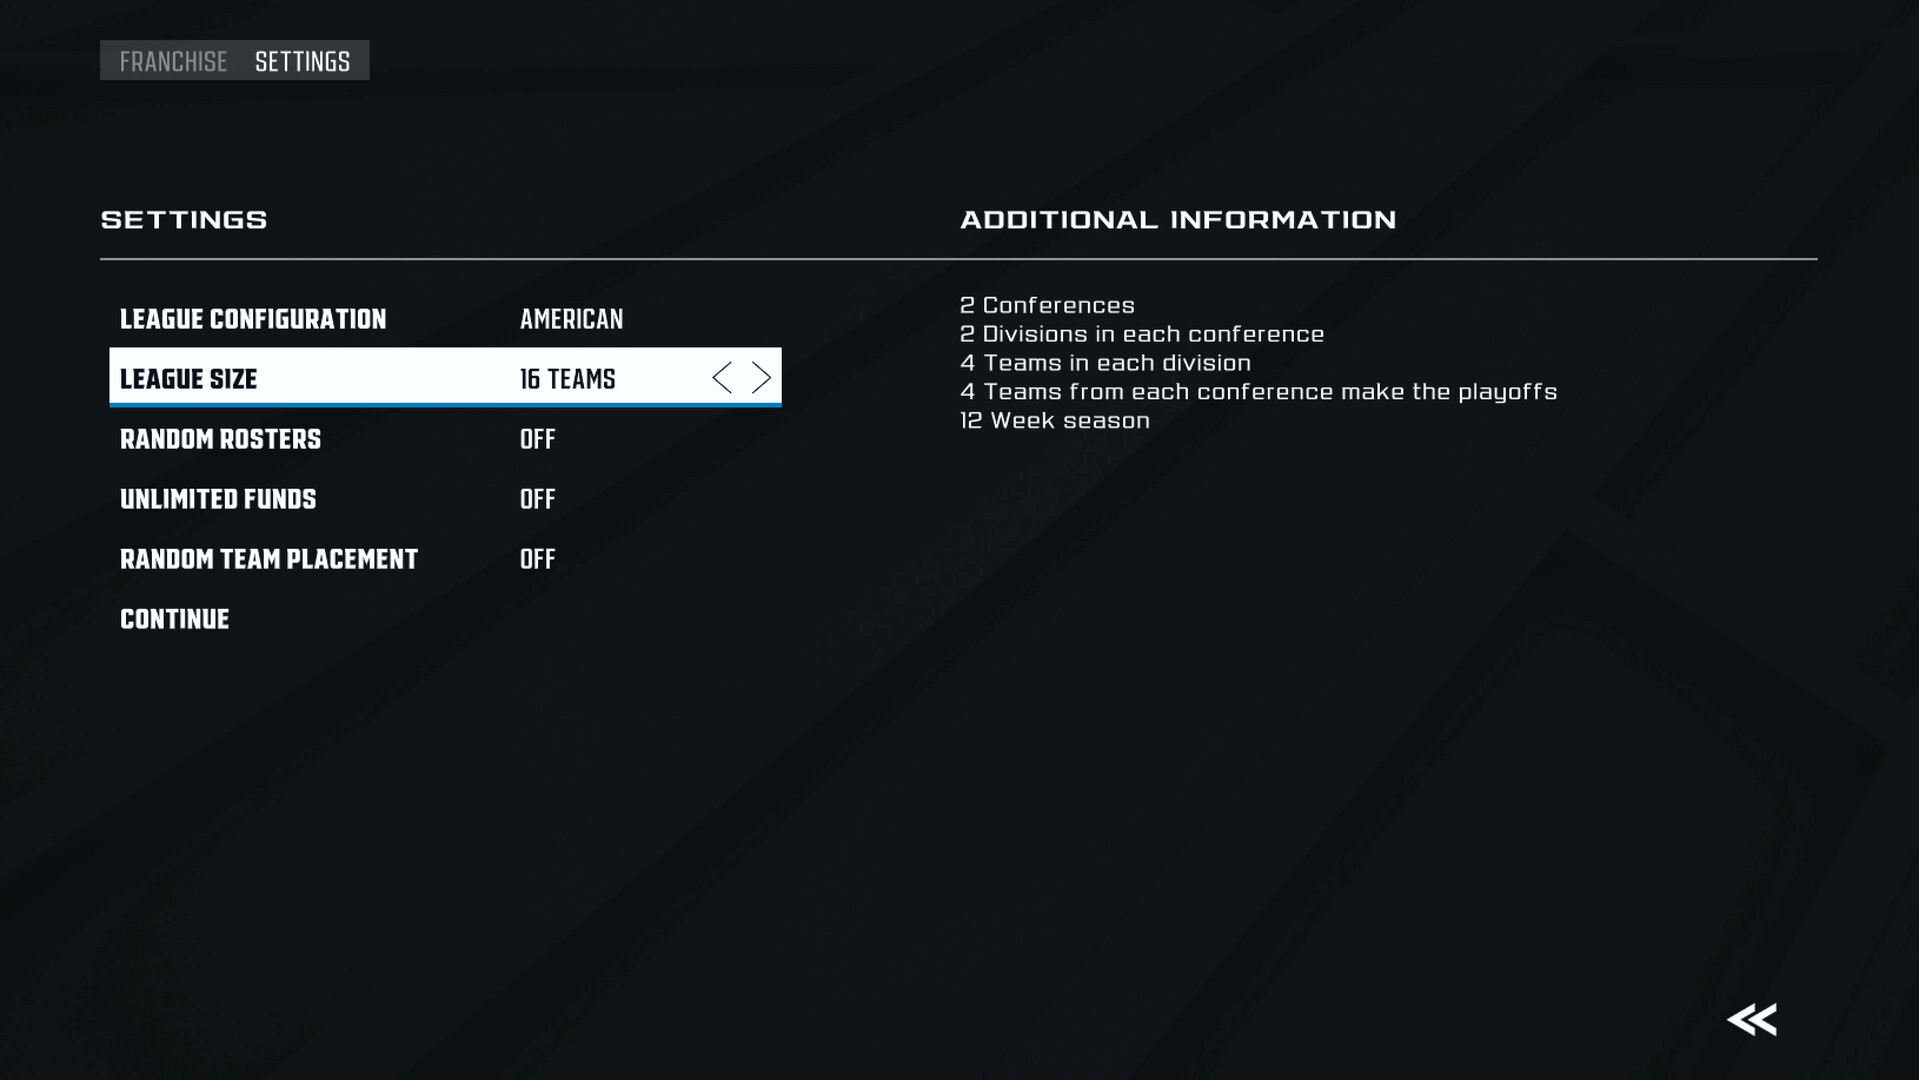Viewport: 1919px width, 1080px height.
Task: Select the 16 TEAMS league size value
Action: click(x=567, y=379)
